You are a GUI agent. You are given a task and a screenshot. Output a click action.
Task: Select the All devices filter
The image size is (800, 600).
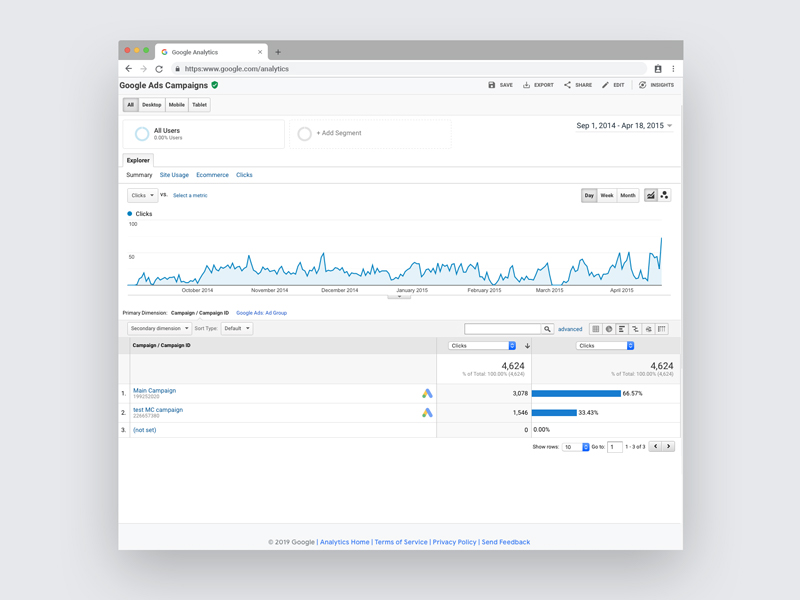tap(131, 105)
